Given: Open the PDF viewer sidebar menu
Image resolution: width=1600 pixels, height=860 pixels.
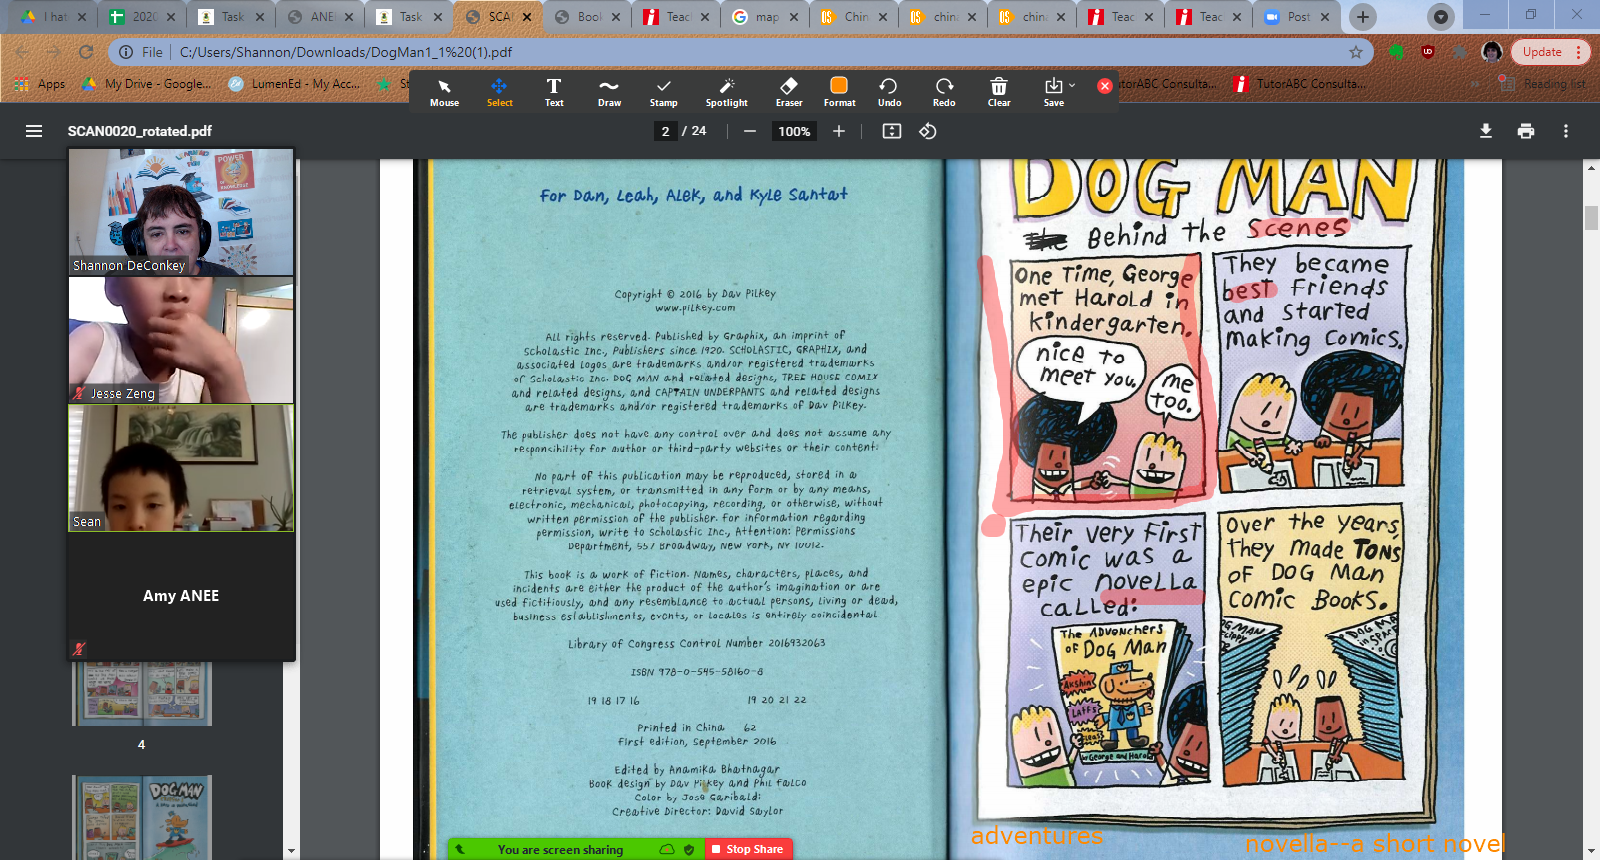Looking at the screenshot, I should tap(34, 131).
